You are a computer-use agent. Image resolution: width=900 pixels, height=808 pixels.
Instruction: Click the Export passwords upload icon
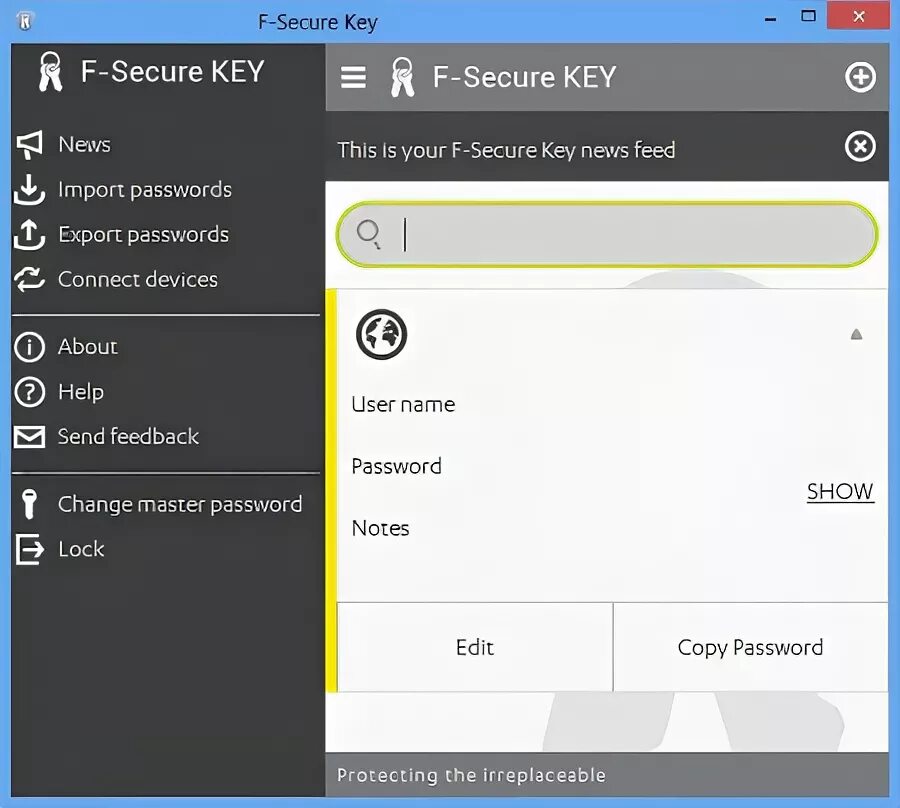(30, 235)
